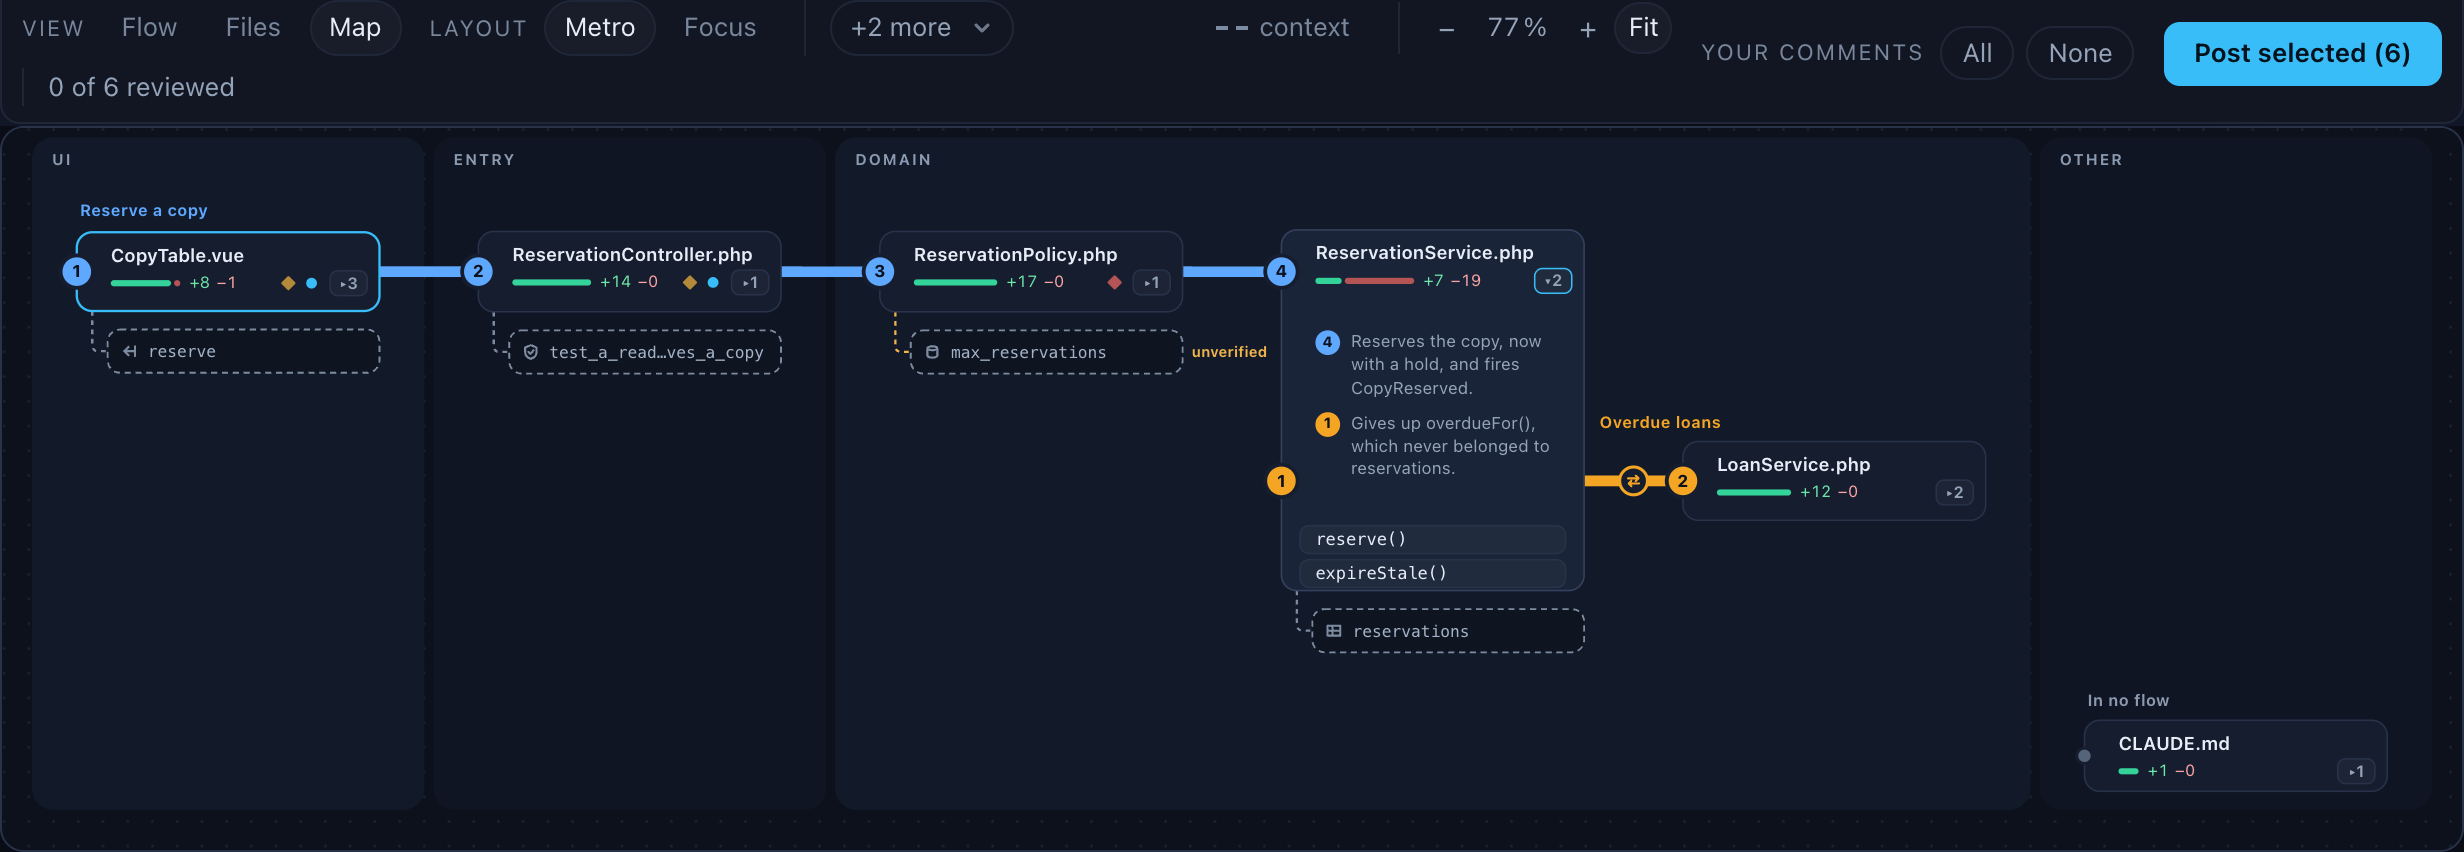This screenshot has width=2464, height=852.
Task: Zoom out with the minus button
Action: coord(1446,30)
